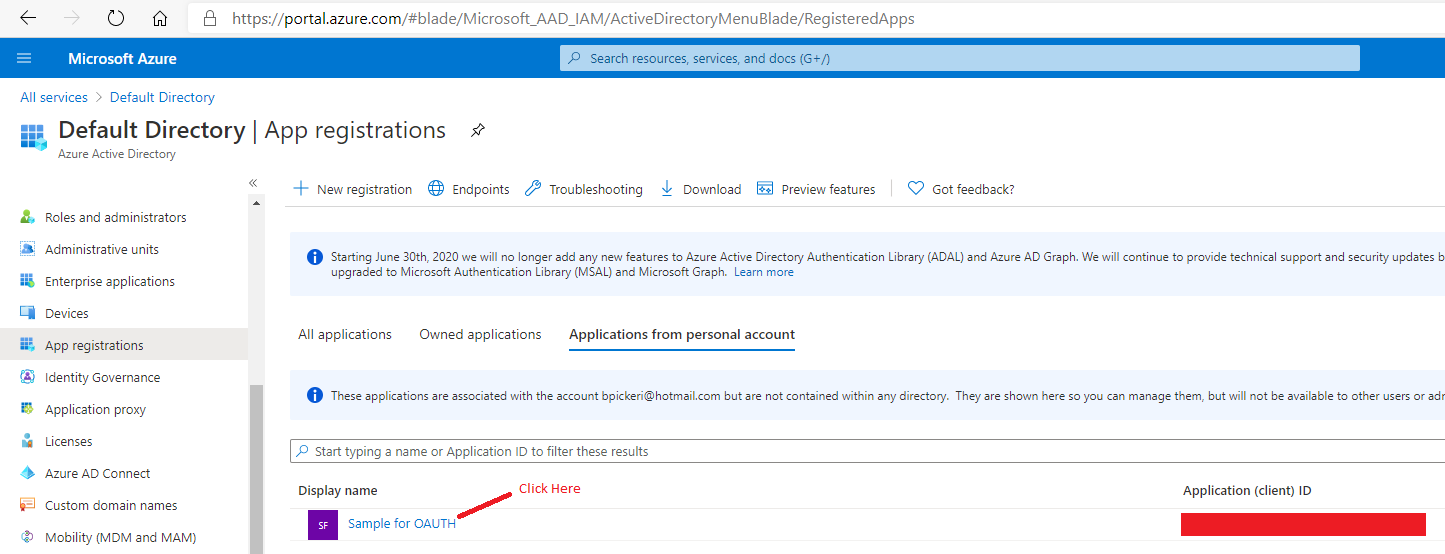Click the info icon in ADAL notice
The height and width of the screenshot is (554, 1445).
pos(314,257)
